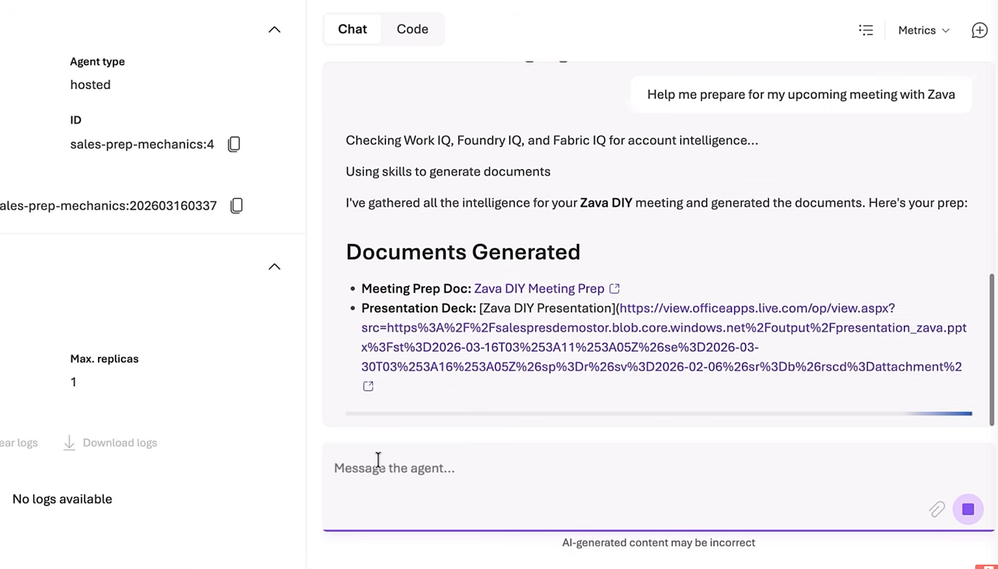Click the paperclip attach file icon
Image resolution: width=998 pixels, height=569 pixels.
pyautogui.click(x=937, y=510)
